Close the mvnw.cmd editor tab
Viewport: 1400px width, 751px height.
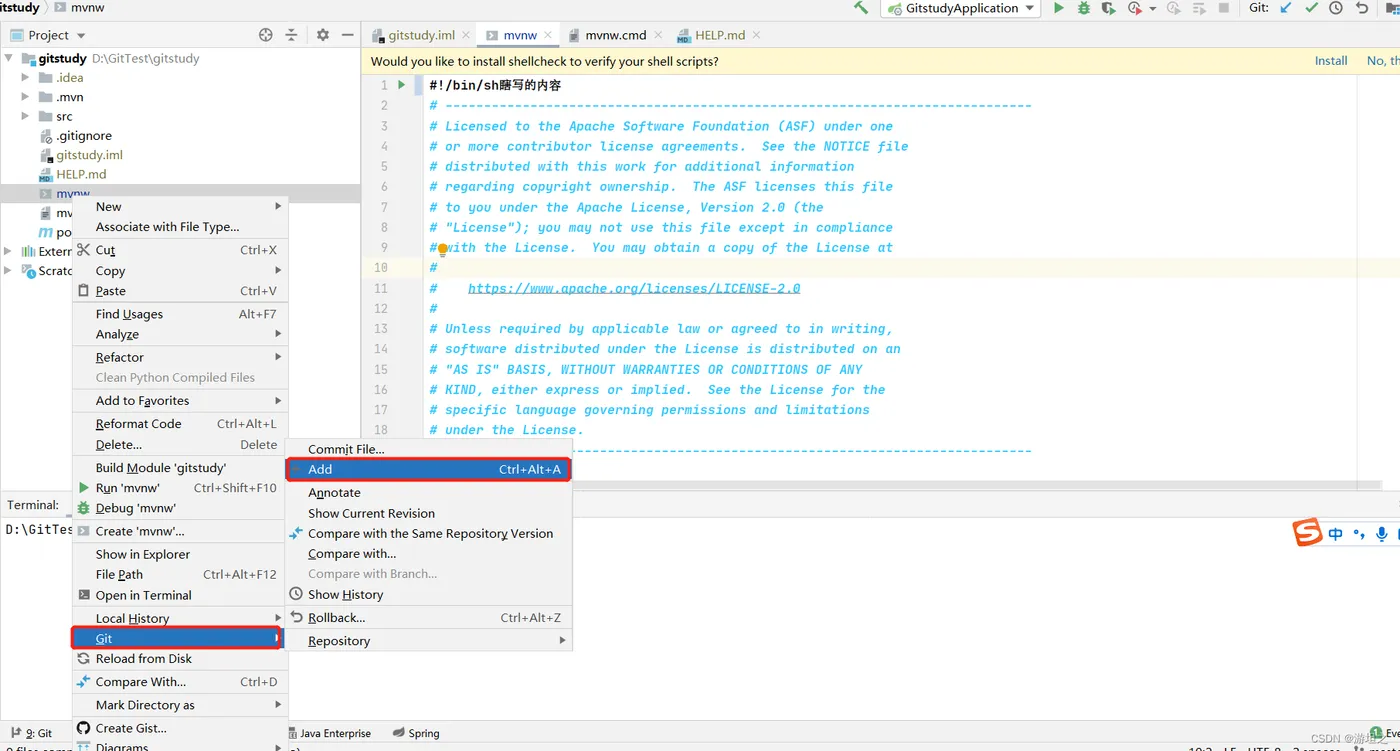tap(658, 35)
